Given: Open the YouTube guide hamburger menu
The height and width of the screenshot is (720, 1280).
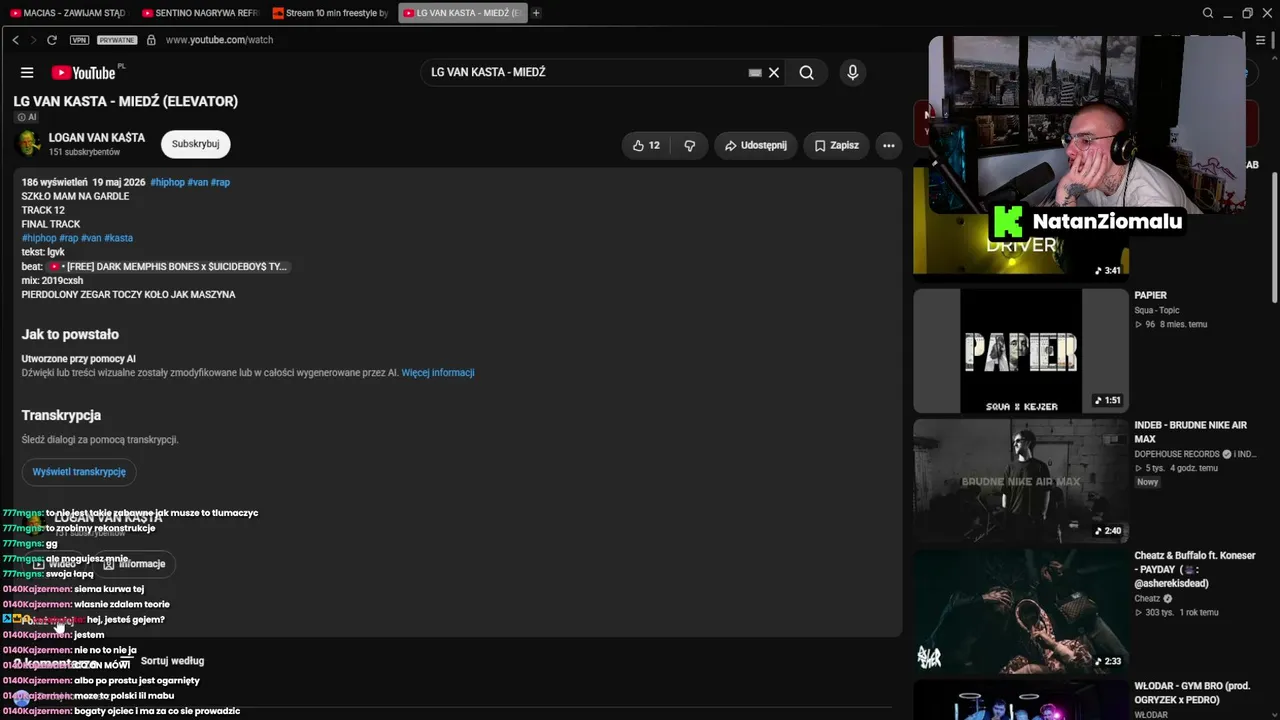Looking at the screenshot, I should [27, 72].
